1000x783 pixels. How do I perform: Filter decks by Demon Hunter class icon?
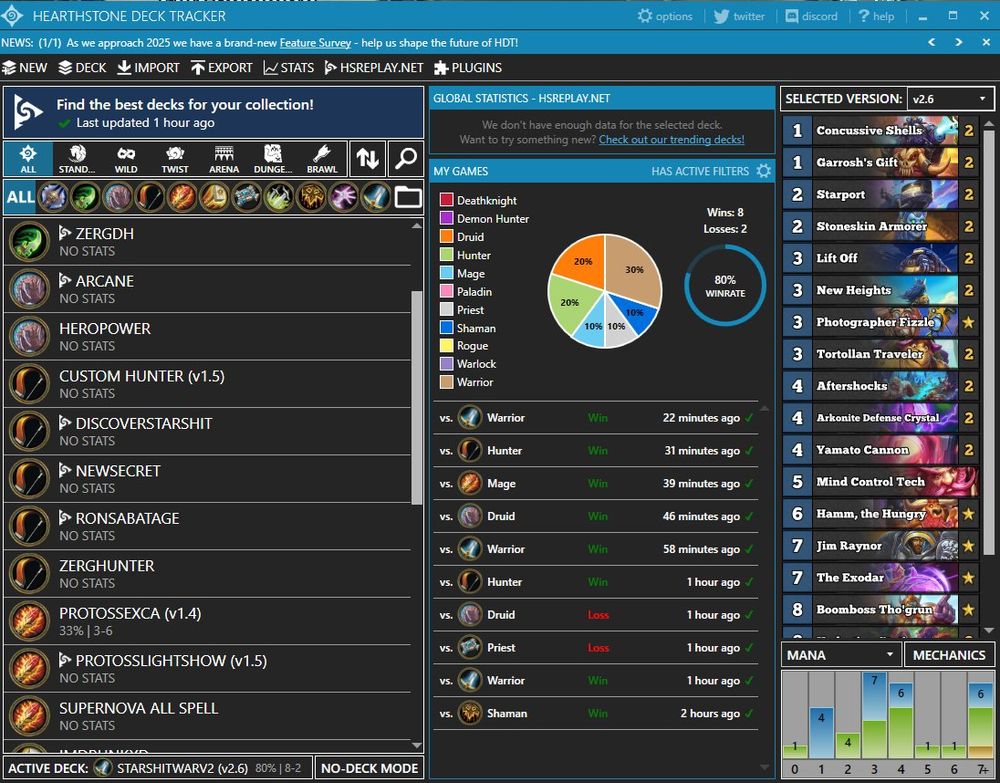[85, 197]
